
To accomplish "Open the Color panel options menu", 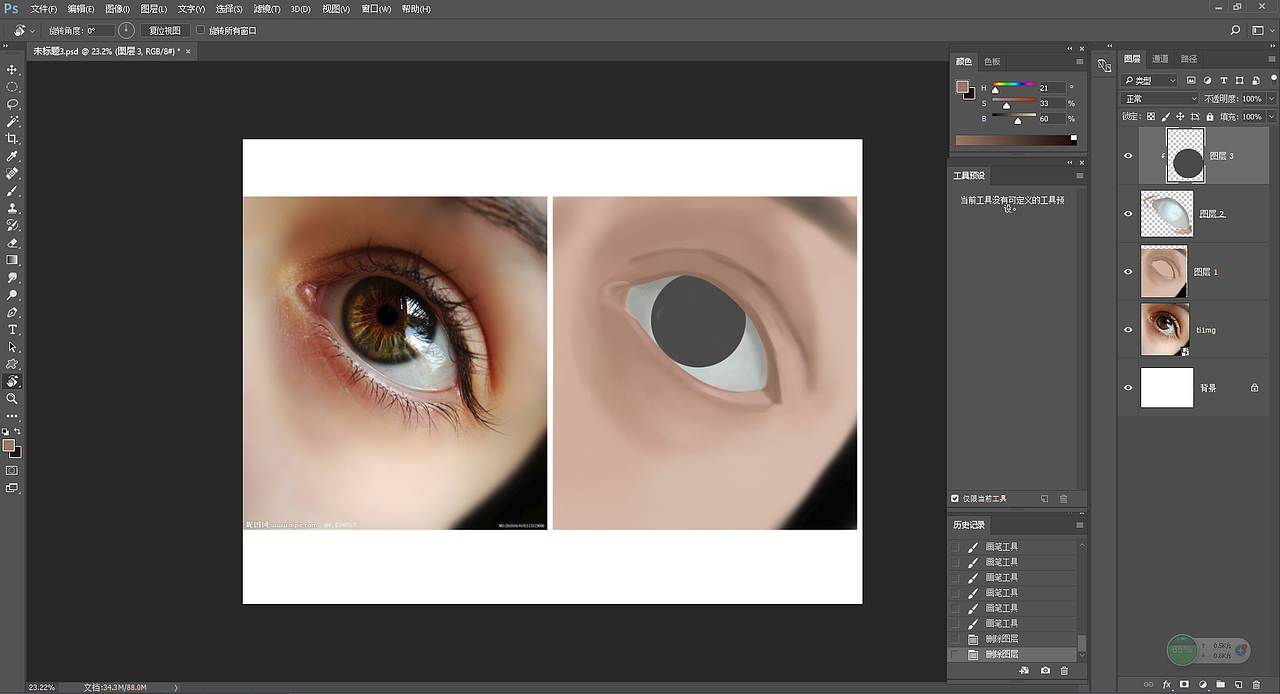I will point(1079,62).
